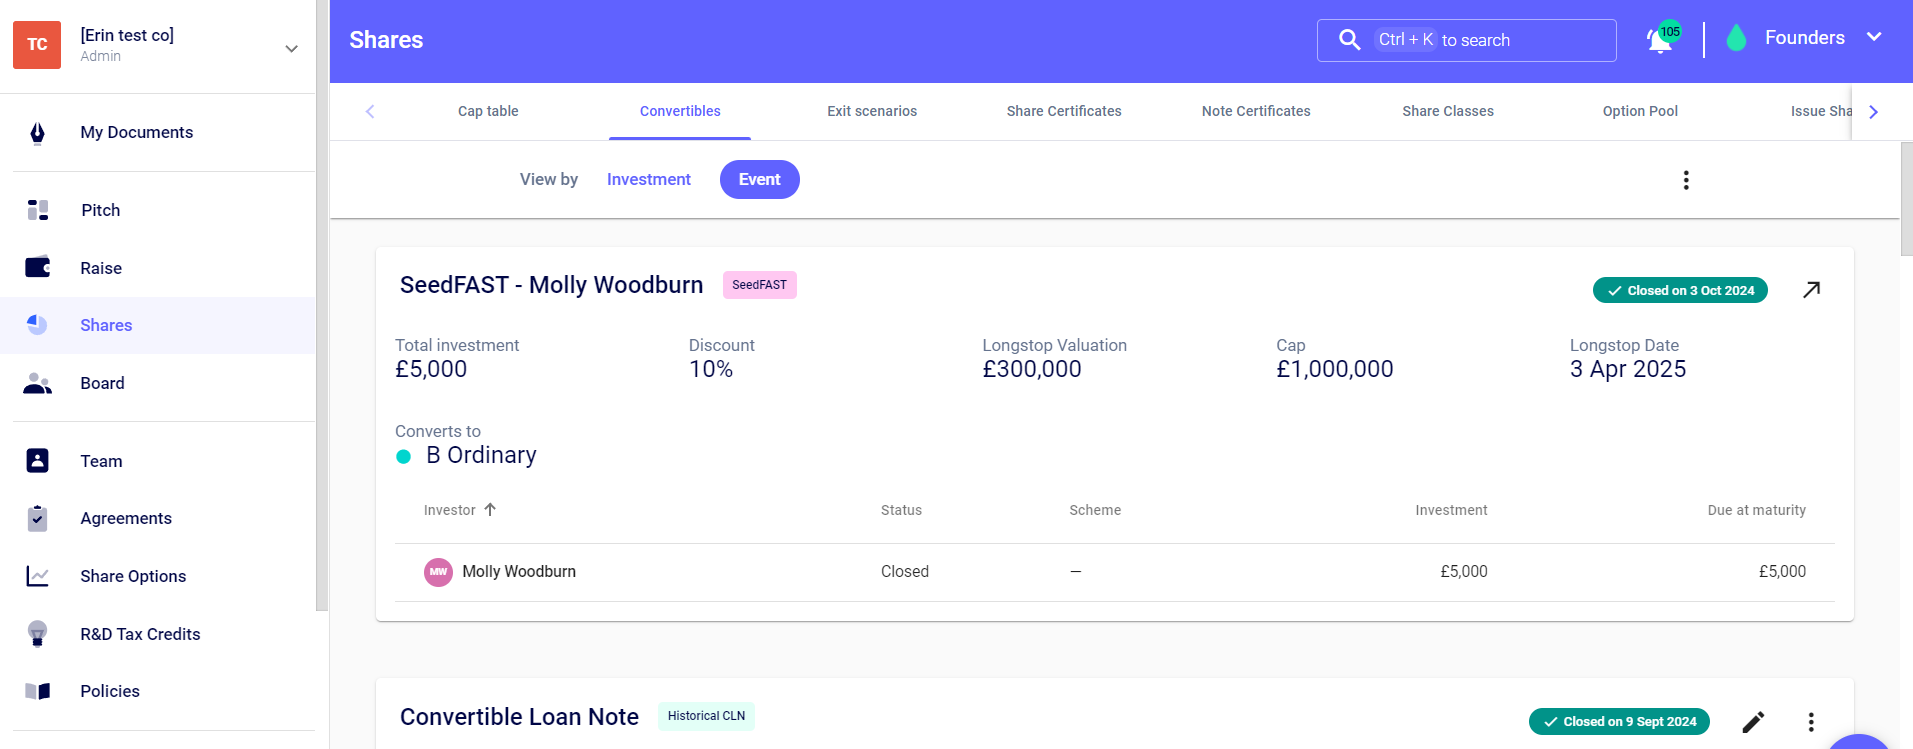
Task: Go to Share Options in sidebar
Action: pos(133,576)
